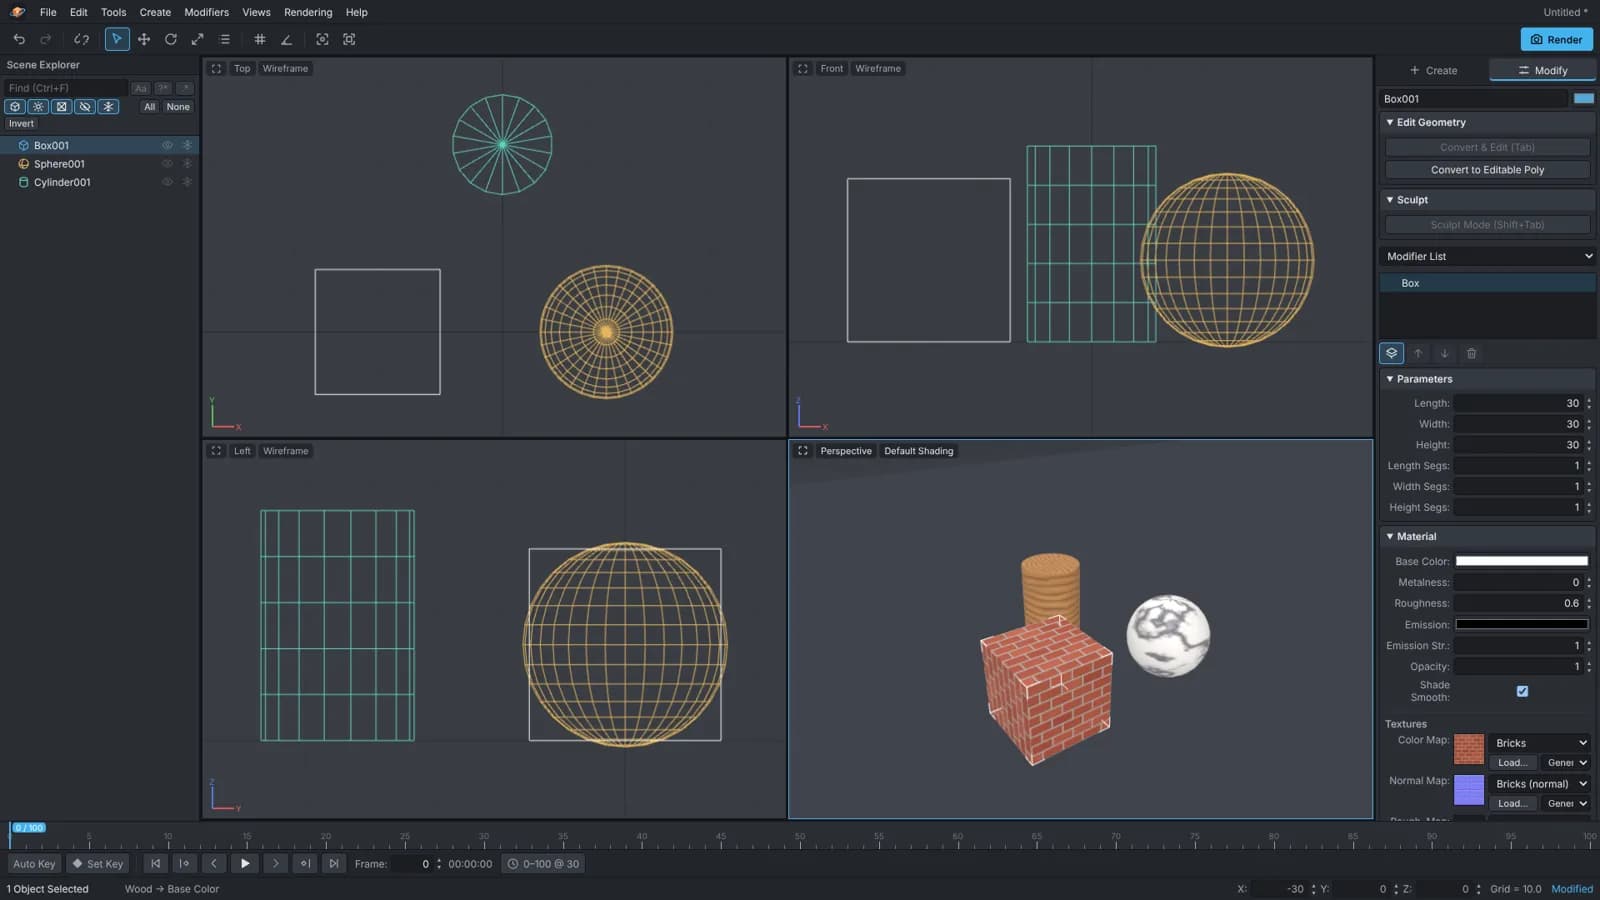Switch to the Create tab
Image resolution: width=1600 pixels, height=900 pixels.
click(1433, 70)
